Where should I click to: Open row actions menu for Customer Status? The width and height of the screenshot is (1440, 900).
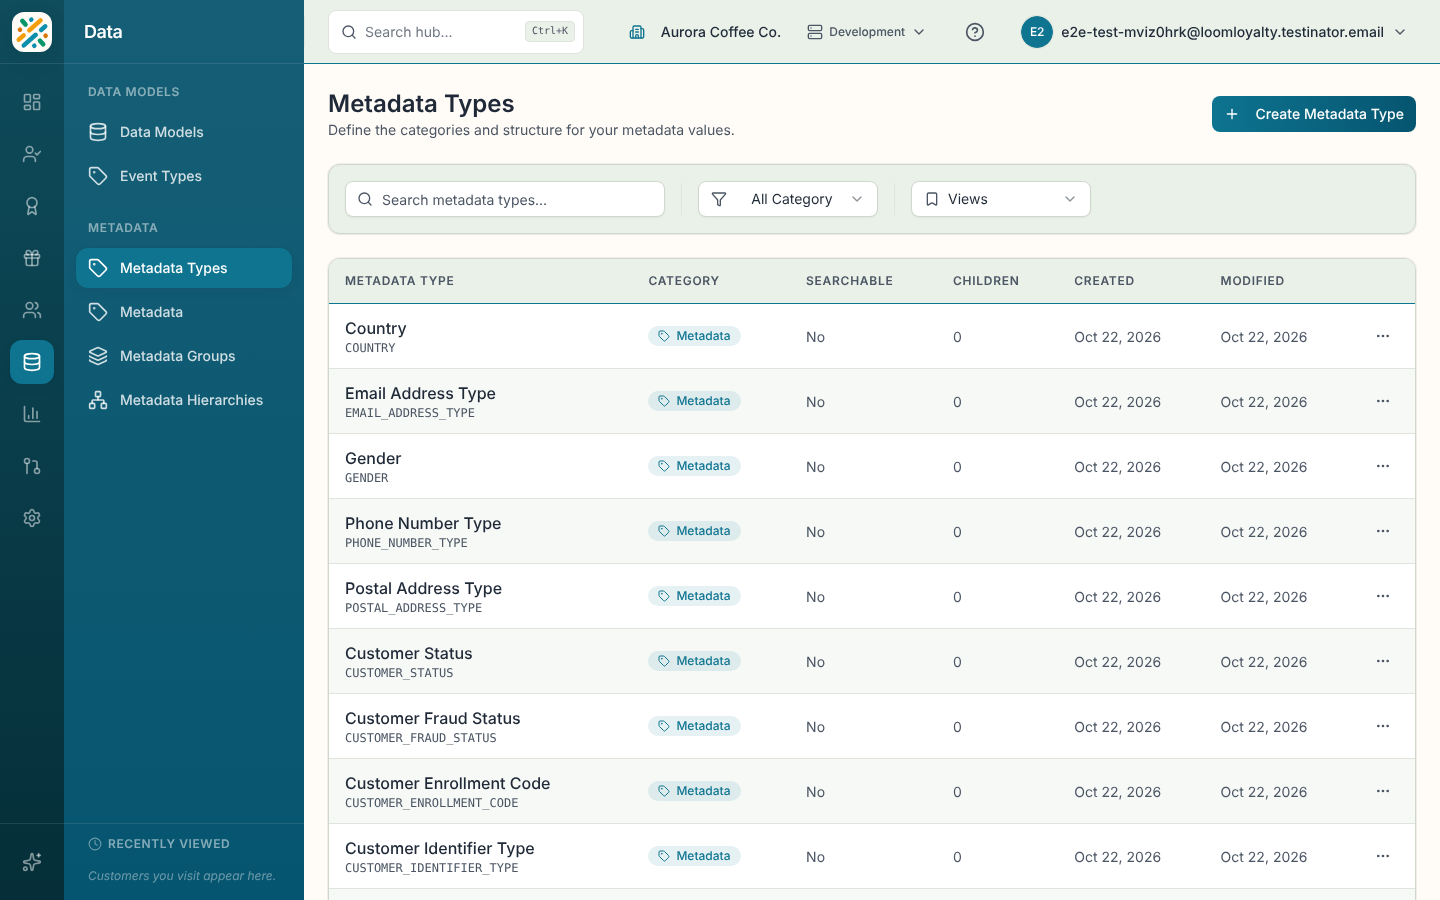tap(1383, 661)
